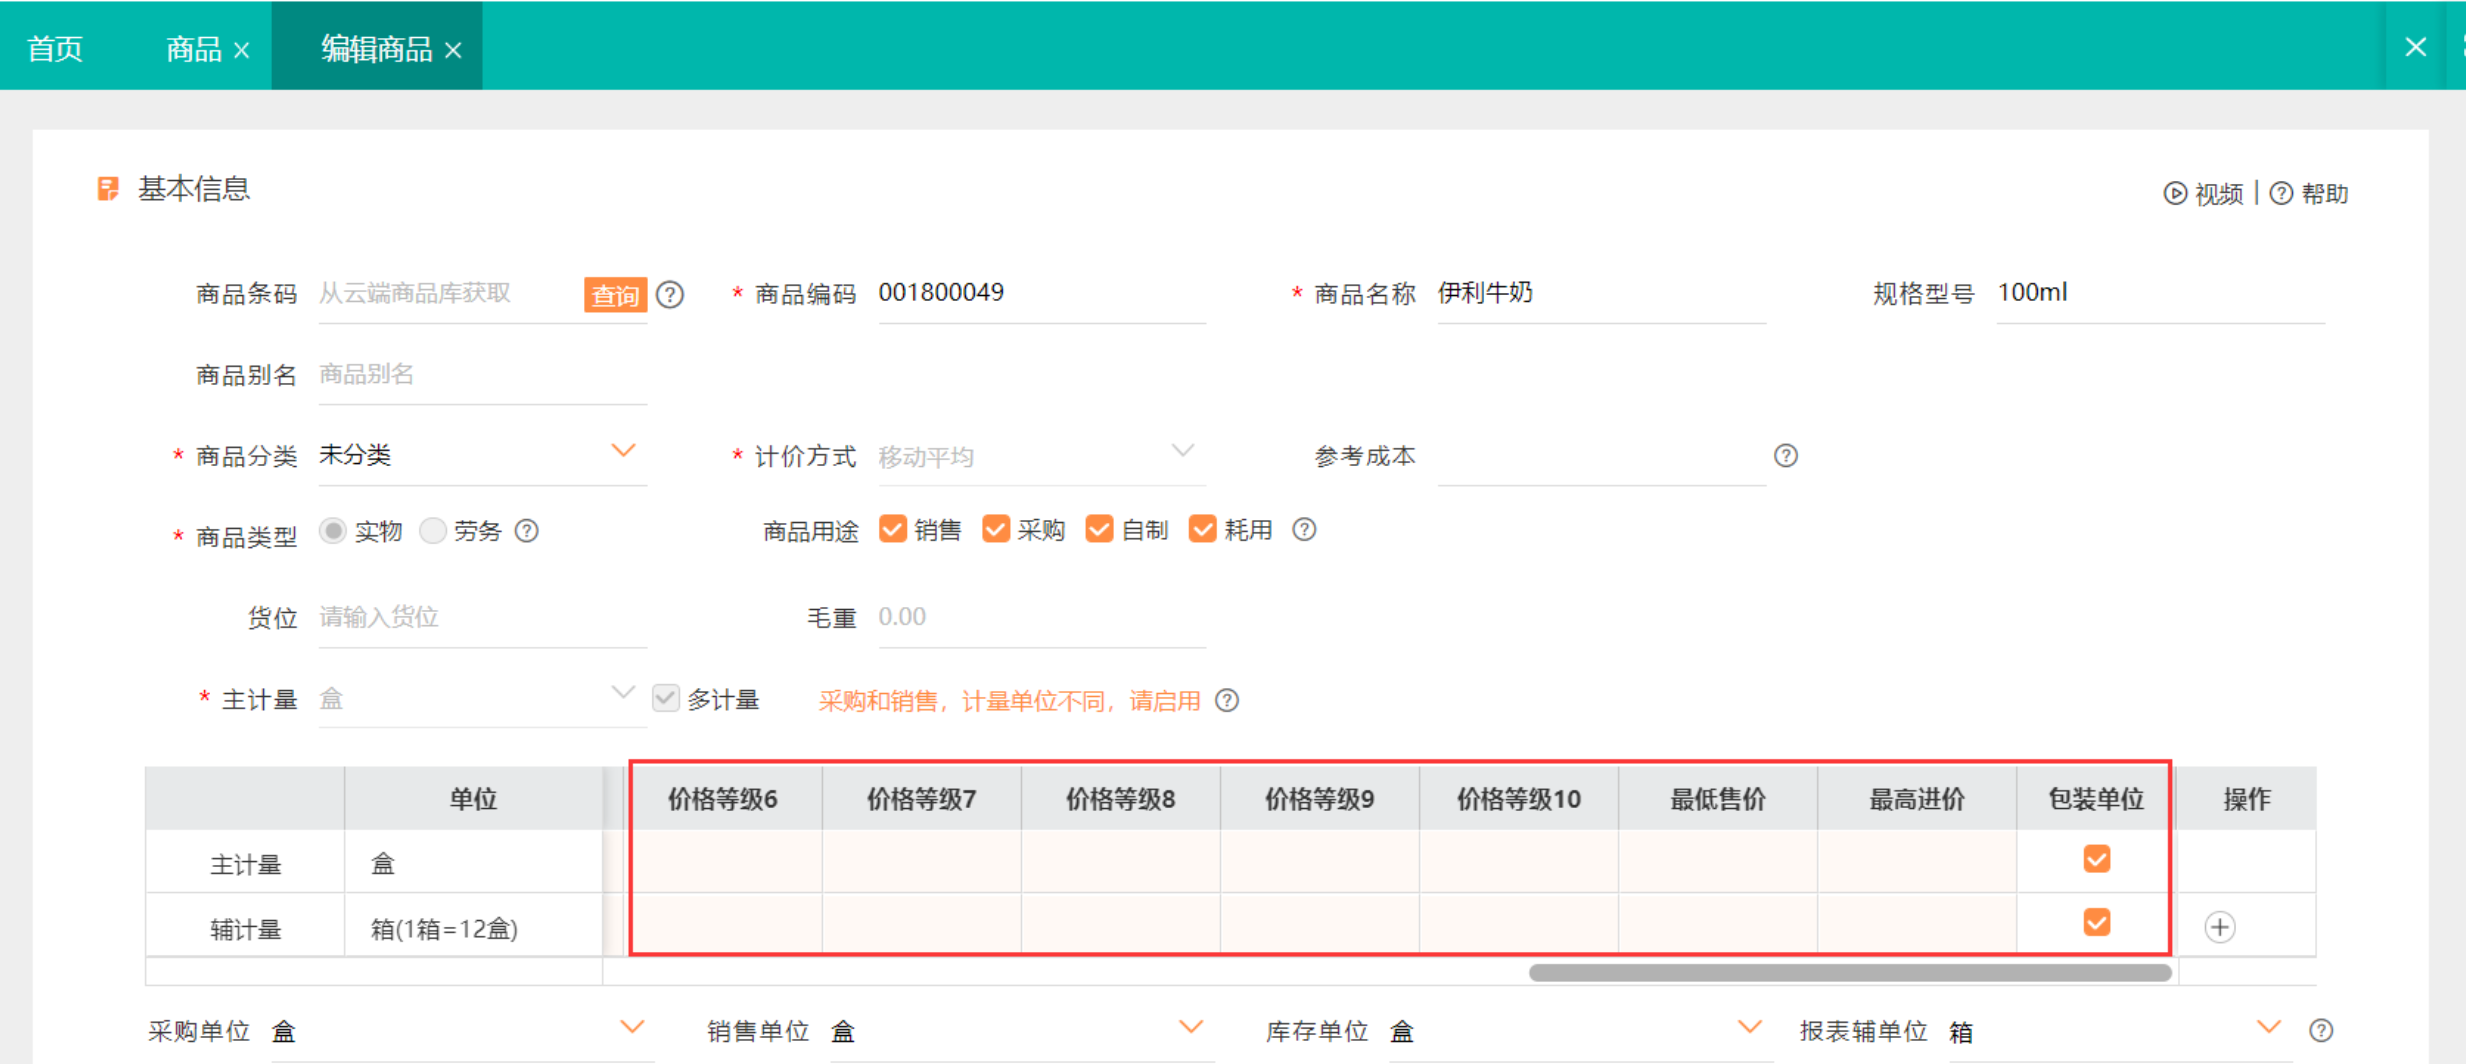Click the 商品用途 help question icon
Viewport: 2466px width, 1064px height.
click(x=1303, y=530)
